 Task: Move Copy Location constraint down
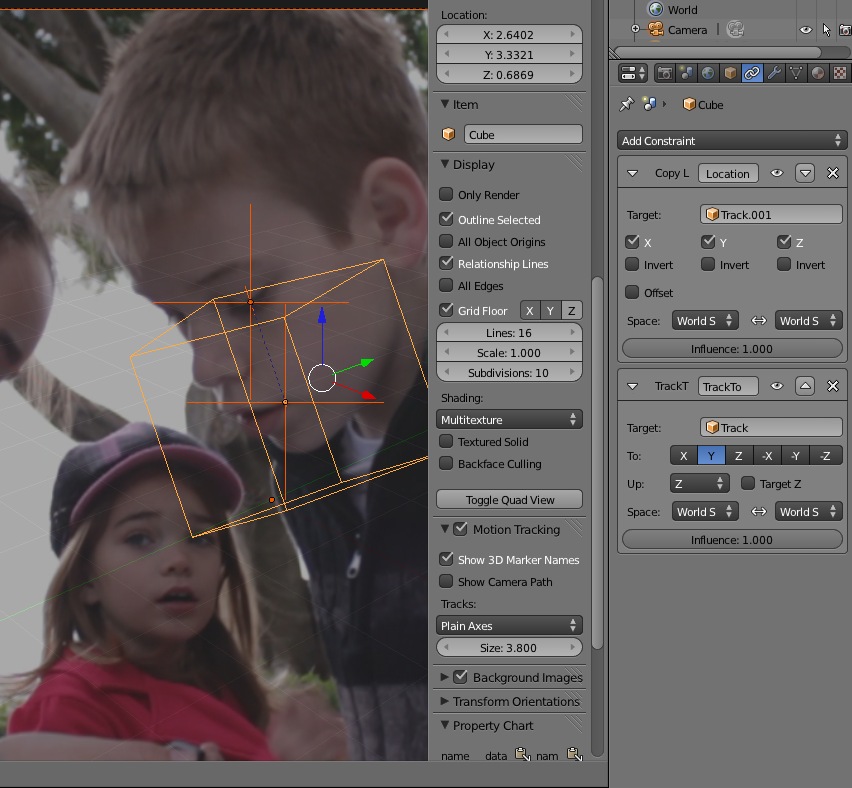click(805, 173)
